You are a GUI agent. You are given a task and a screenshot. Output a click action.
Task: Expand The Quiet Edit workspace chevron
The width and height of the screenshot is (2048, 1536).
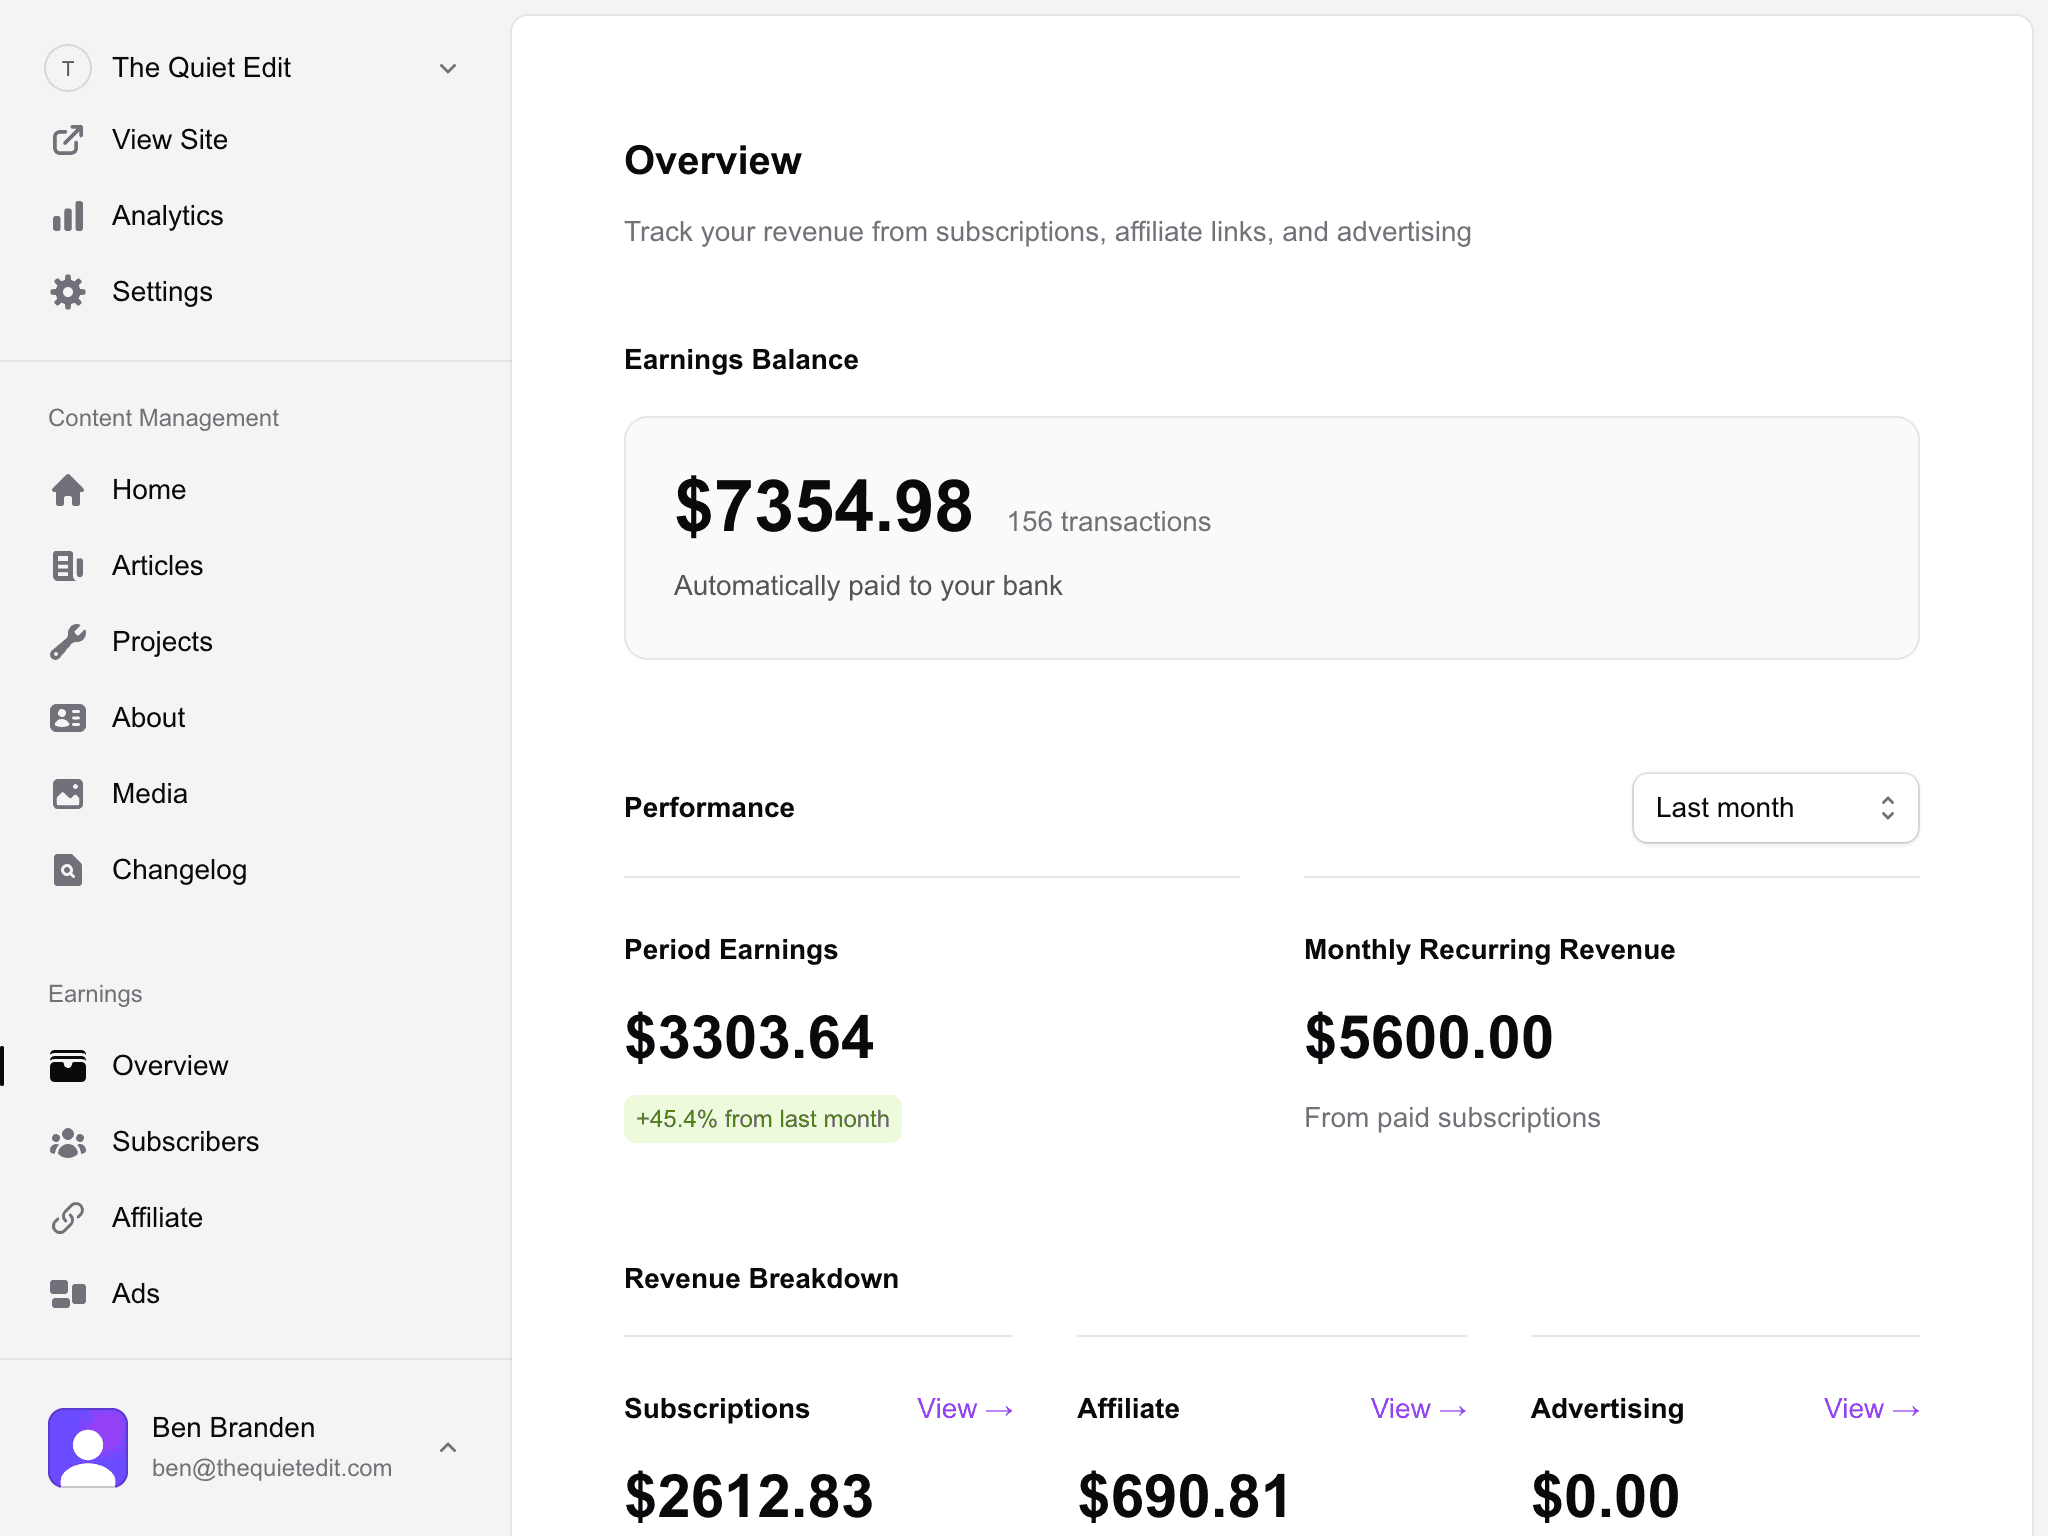click(x=448, y=68)
